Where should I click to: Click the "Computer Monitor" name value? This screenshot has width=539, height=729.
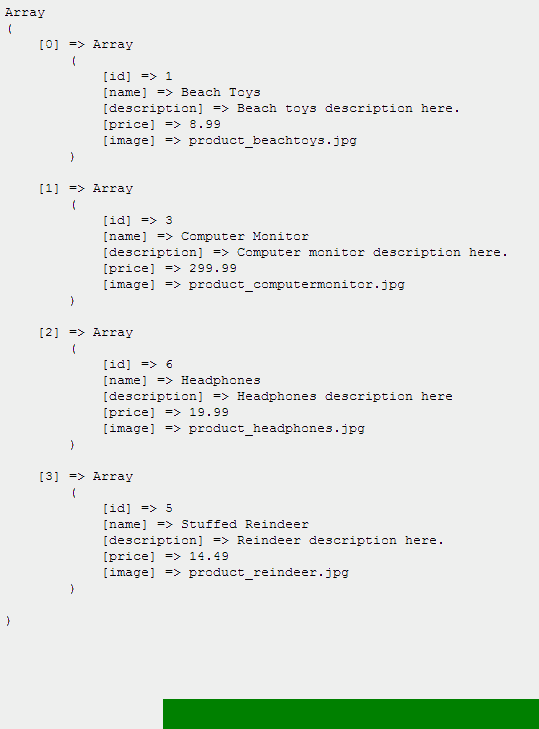click(245, 236)
